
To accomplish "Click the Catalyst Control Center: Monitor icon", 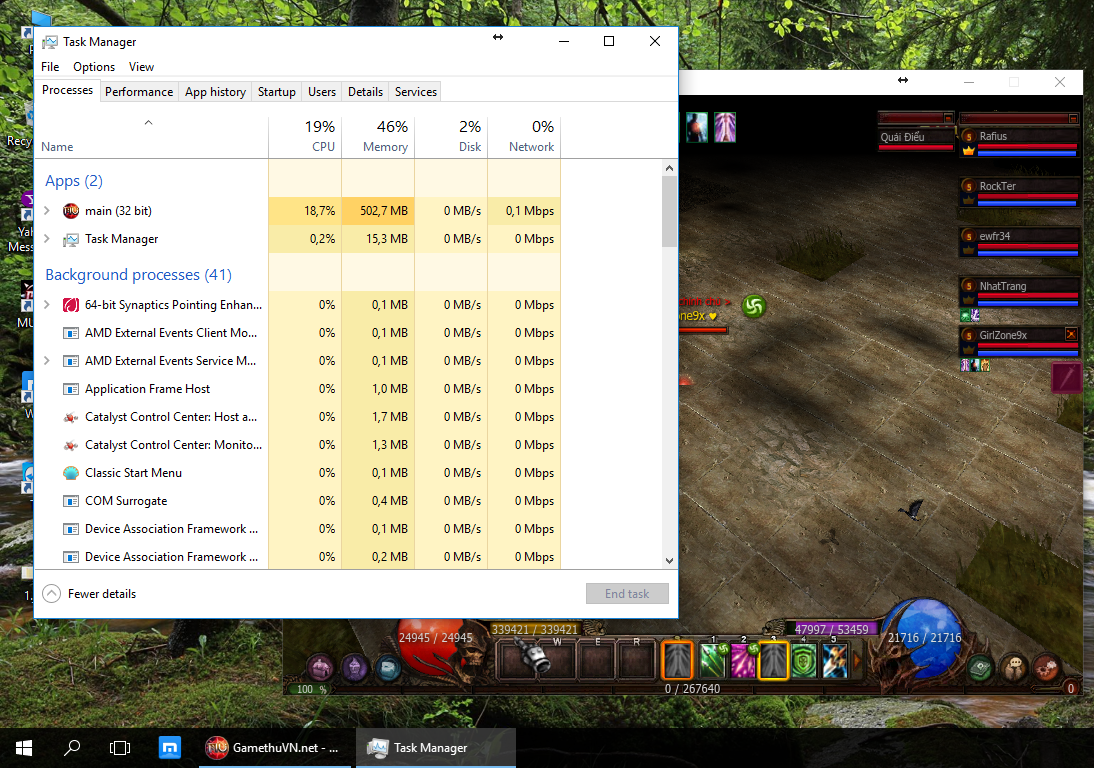I will (71, 445).
